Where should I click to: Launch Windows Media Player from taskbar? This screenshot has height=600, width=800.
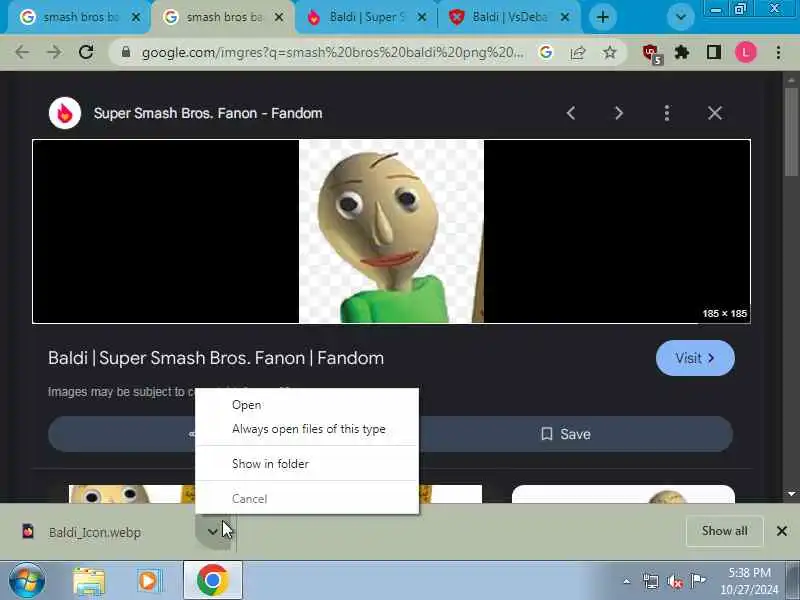pyautogui.click(x=150, y=582)
